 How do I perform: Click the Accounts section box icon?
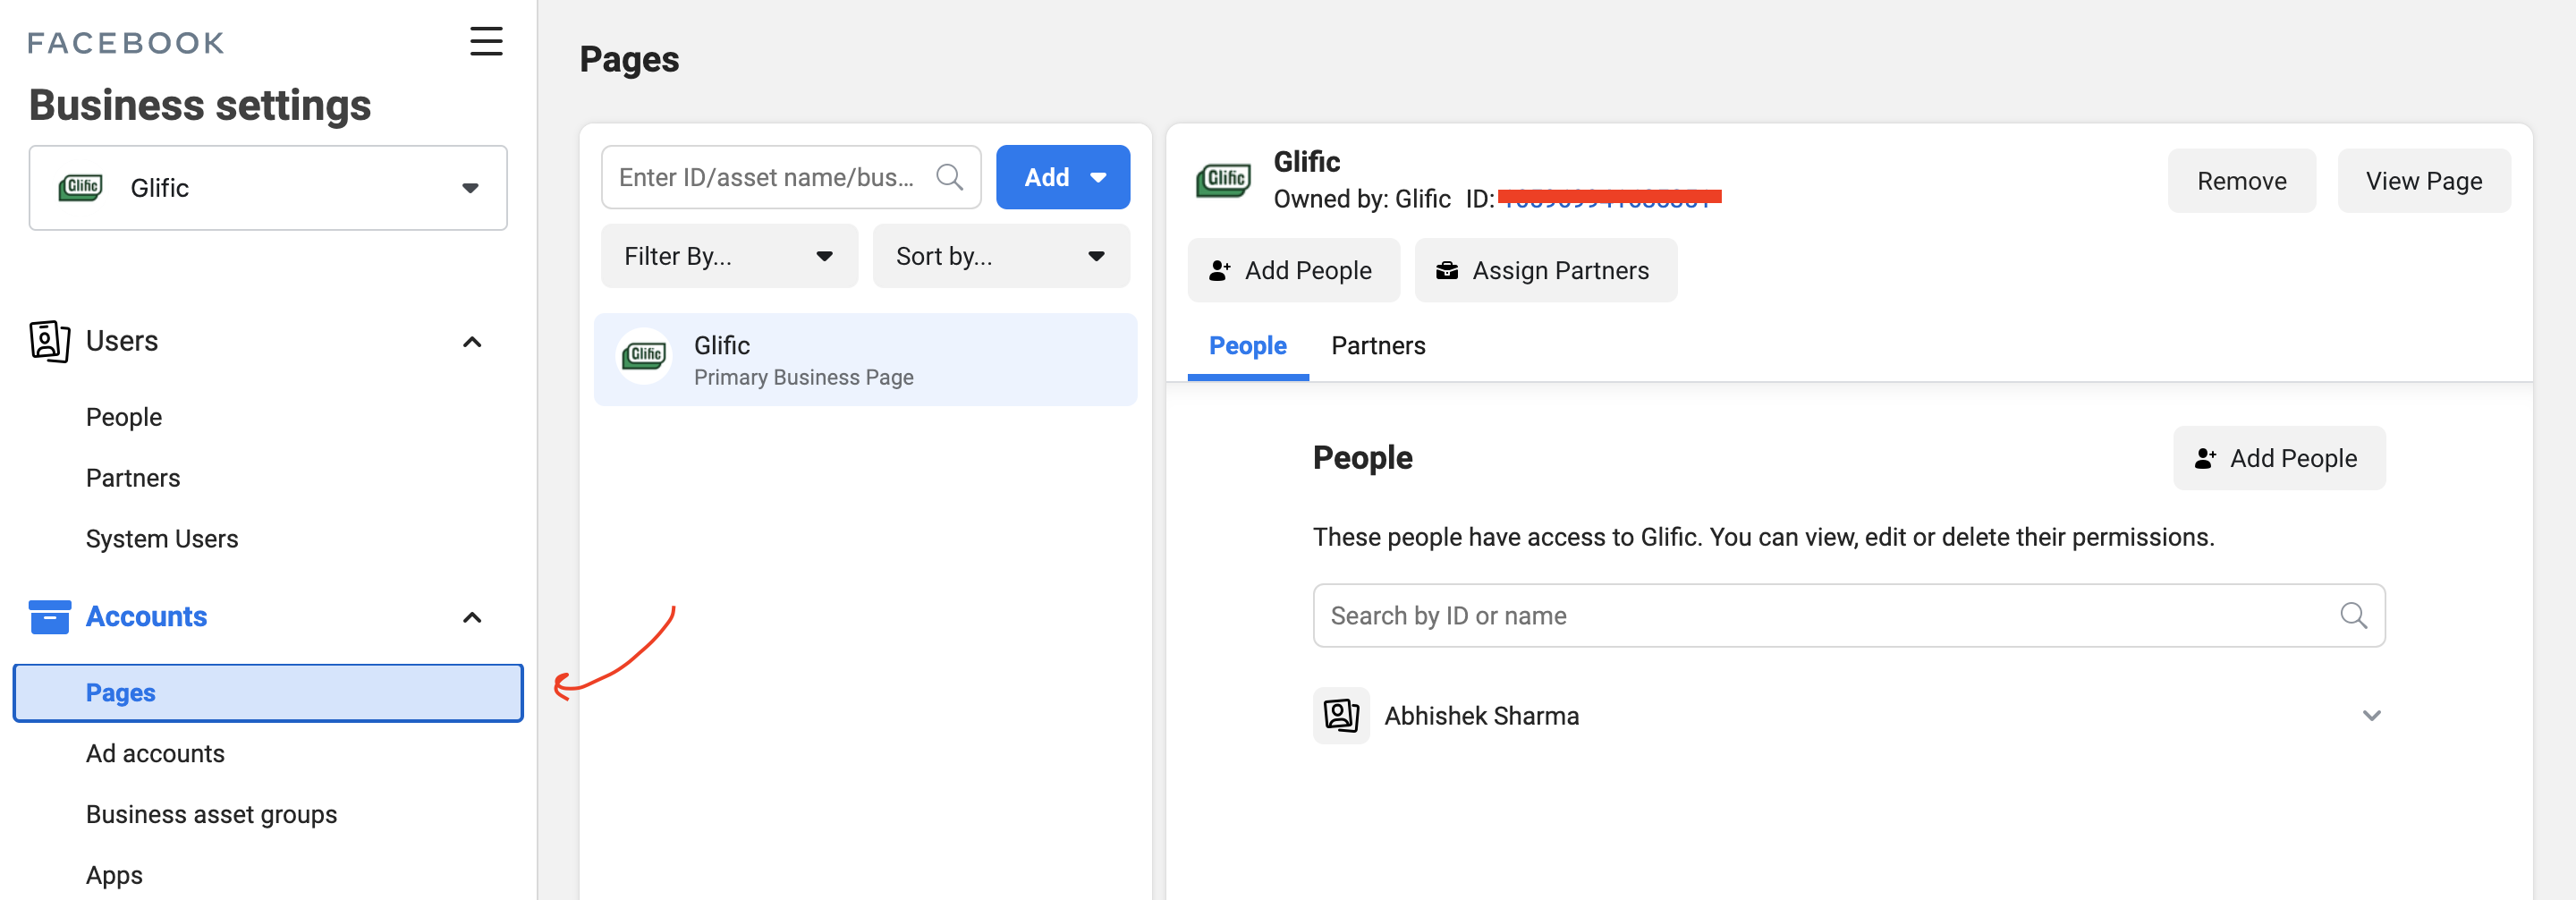(49, 617)
